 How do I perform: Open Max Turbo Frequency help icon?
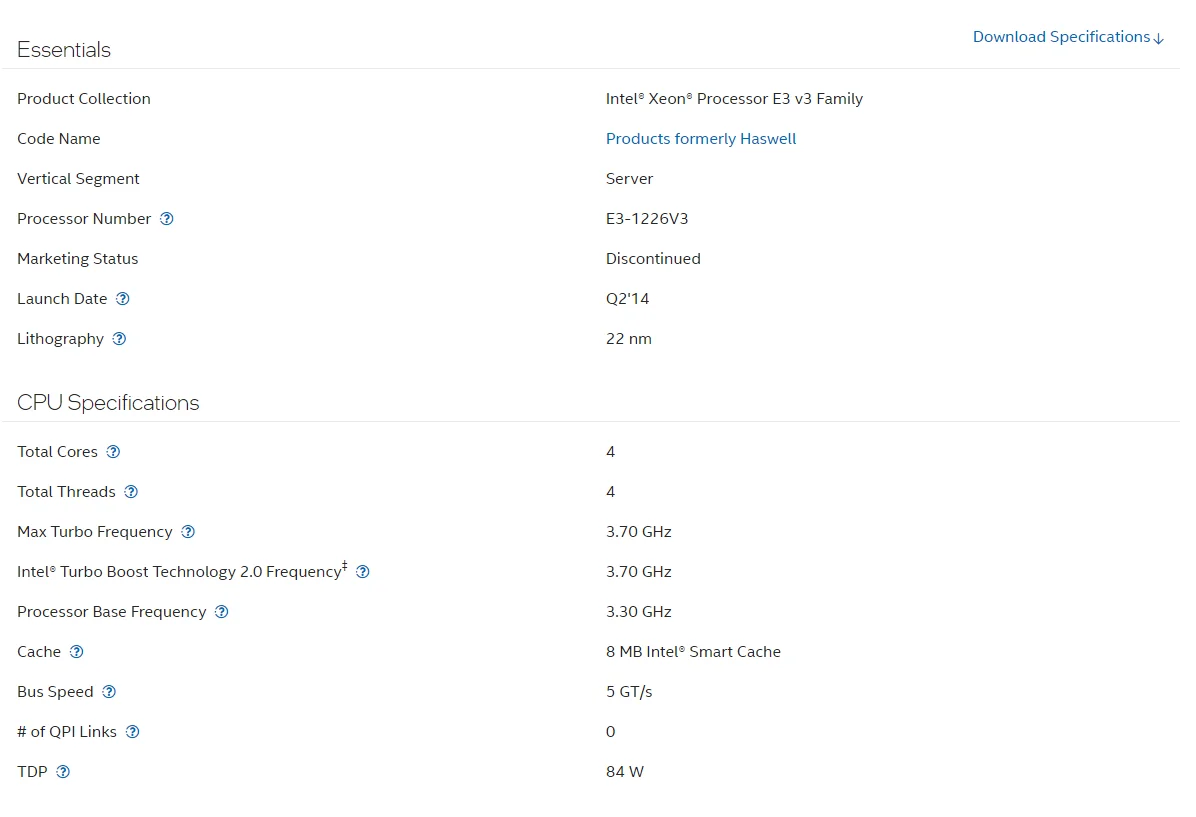188,532
